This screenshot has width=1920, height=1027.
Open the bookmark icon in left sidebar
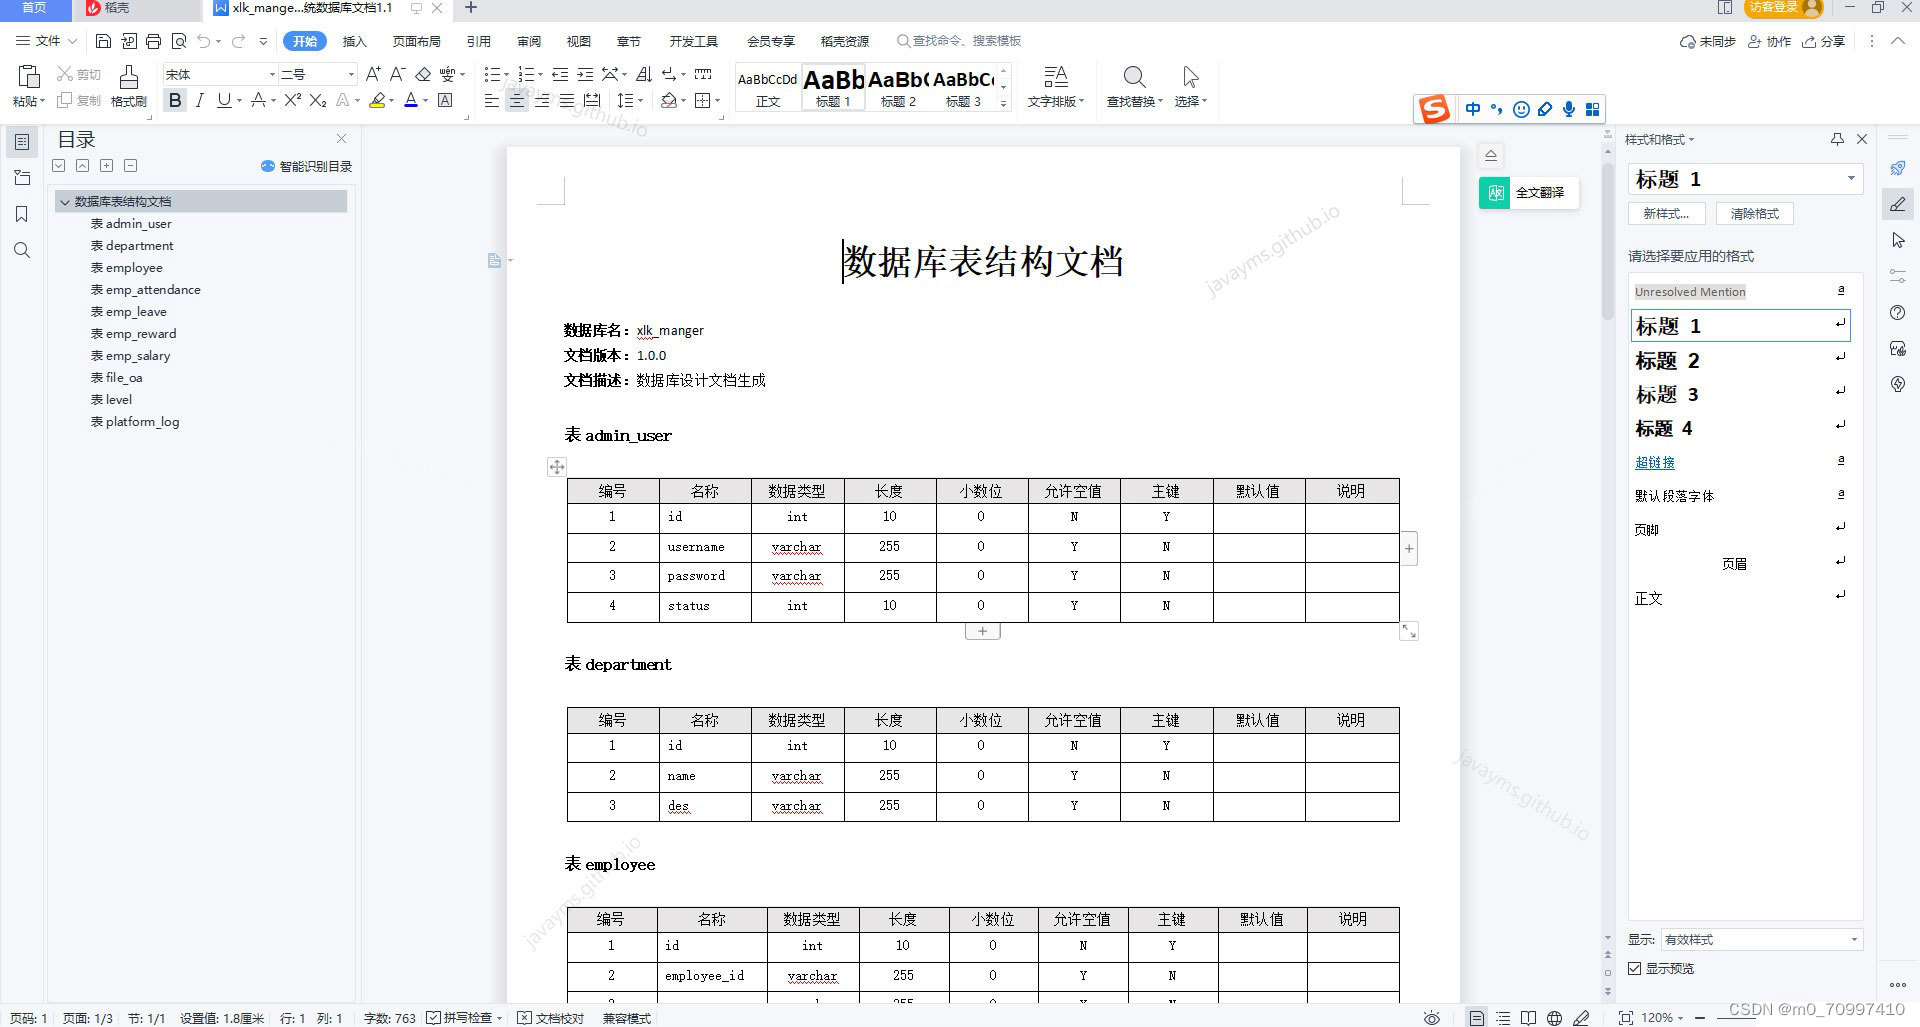22,214
